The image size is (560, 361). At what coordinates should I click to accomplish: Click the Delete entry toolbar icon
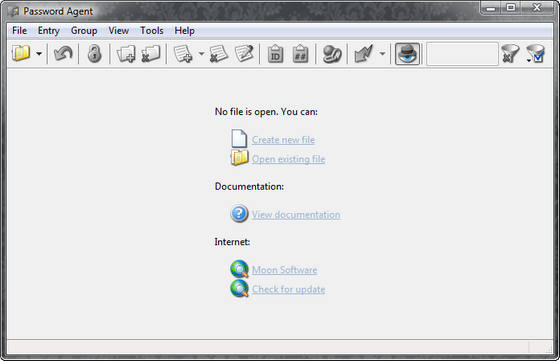pos(219,54)
